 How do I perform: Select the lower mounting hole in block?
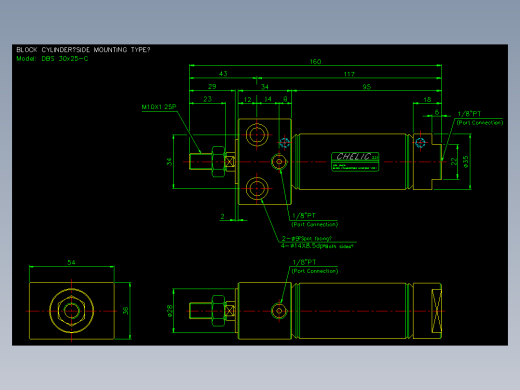coord(257,188)
